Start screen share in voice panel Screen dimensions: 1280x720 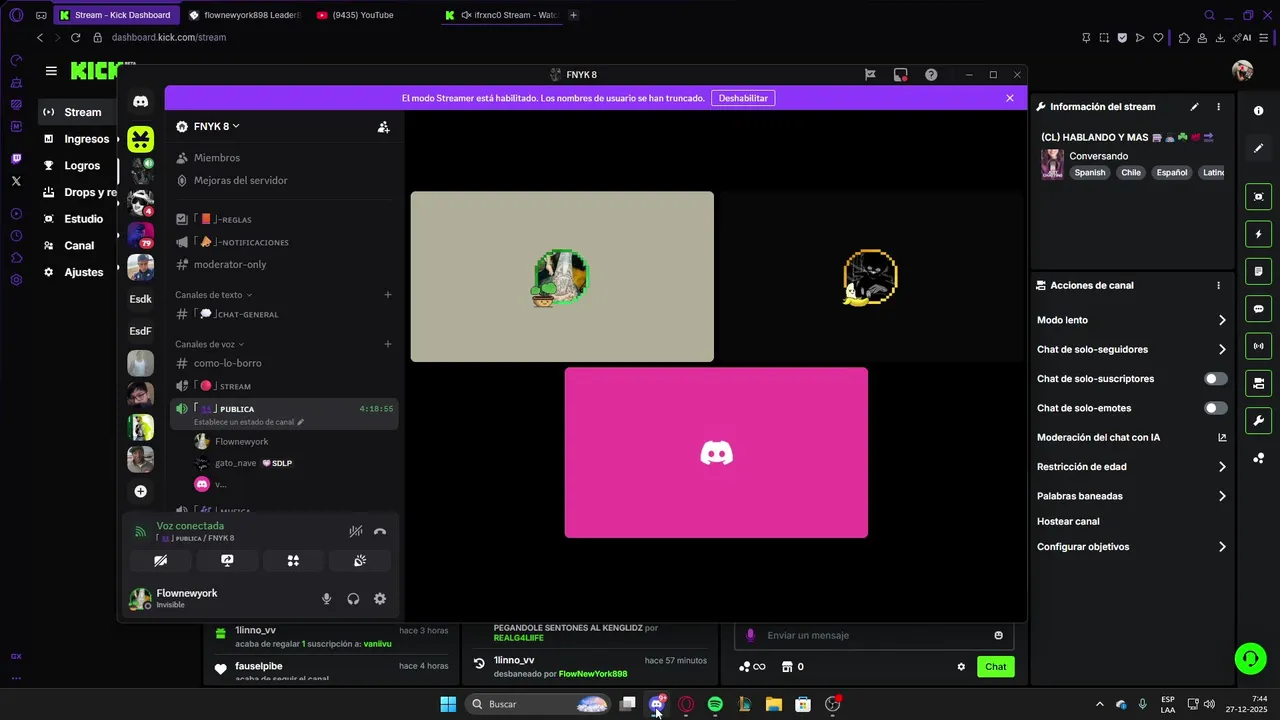[227, 561]
